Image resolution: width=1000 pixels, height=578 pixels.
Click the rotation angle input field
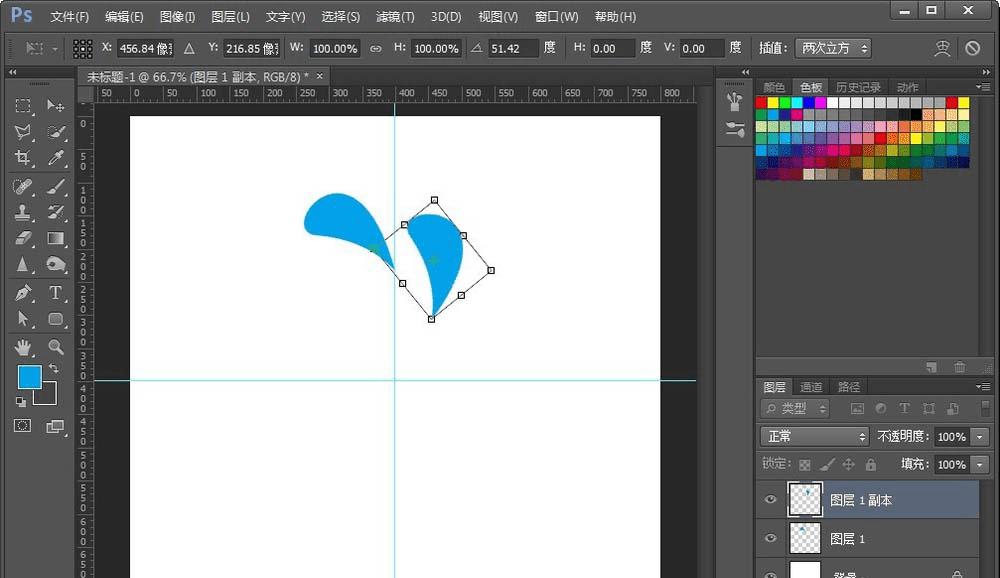[512, 48]
